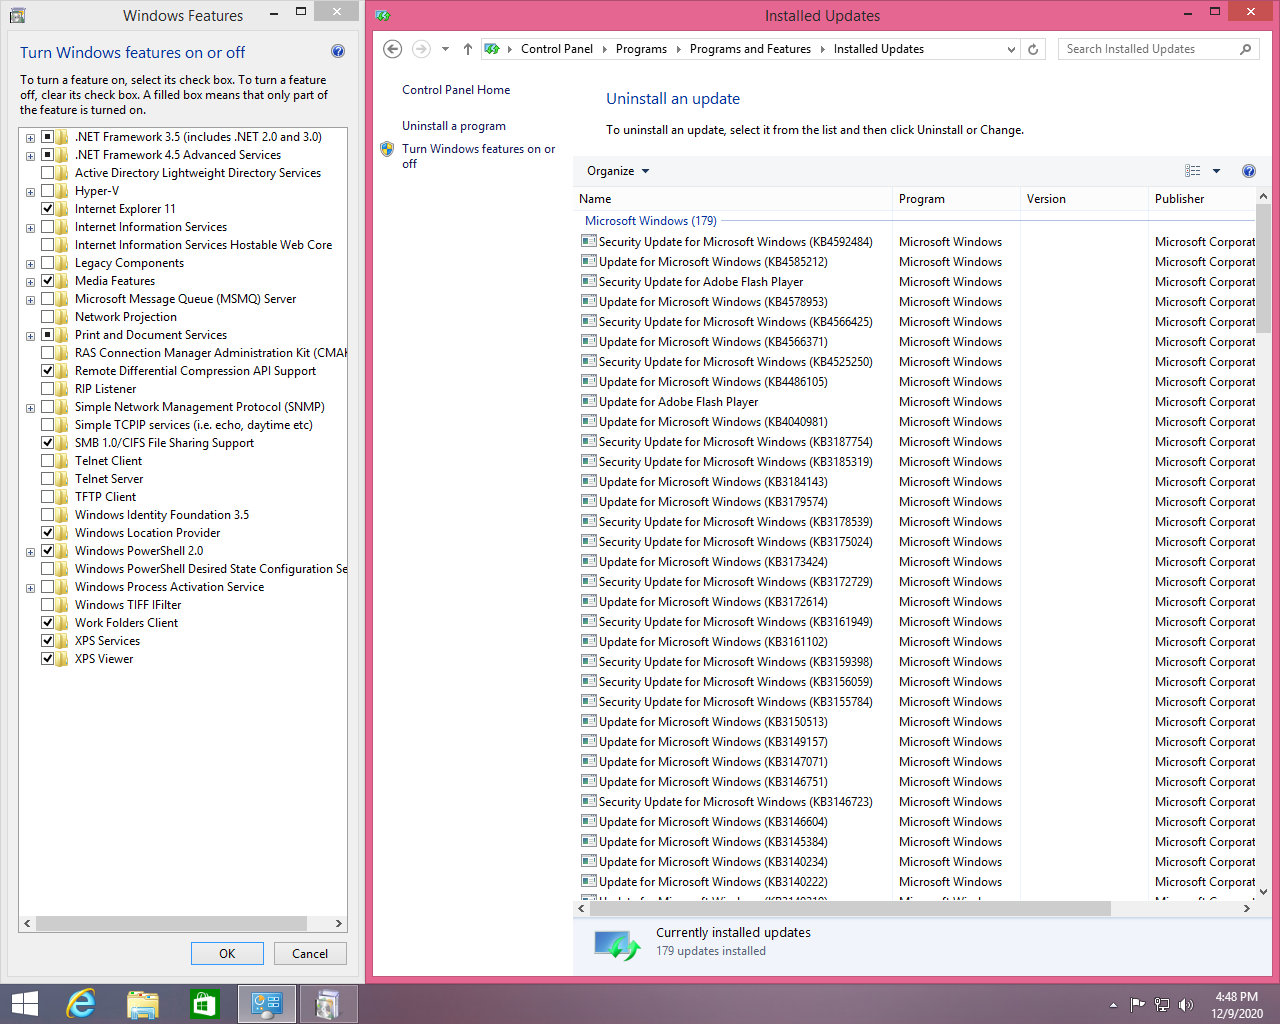The height and width of the screenshot is (1024, 1280).
Task: Select Windows Features taskbar icon
Action: [328, 1004]
